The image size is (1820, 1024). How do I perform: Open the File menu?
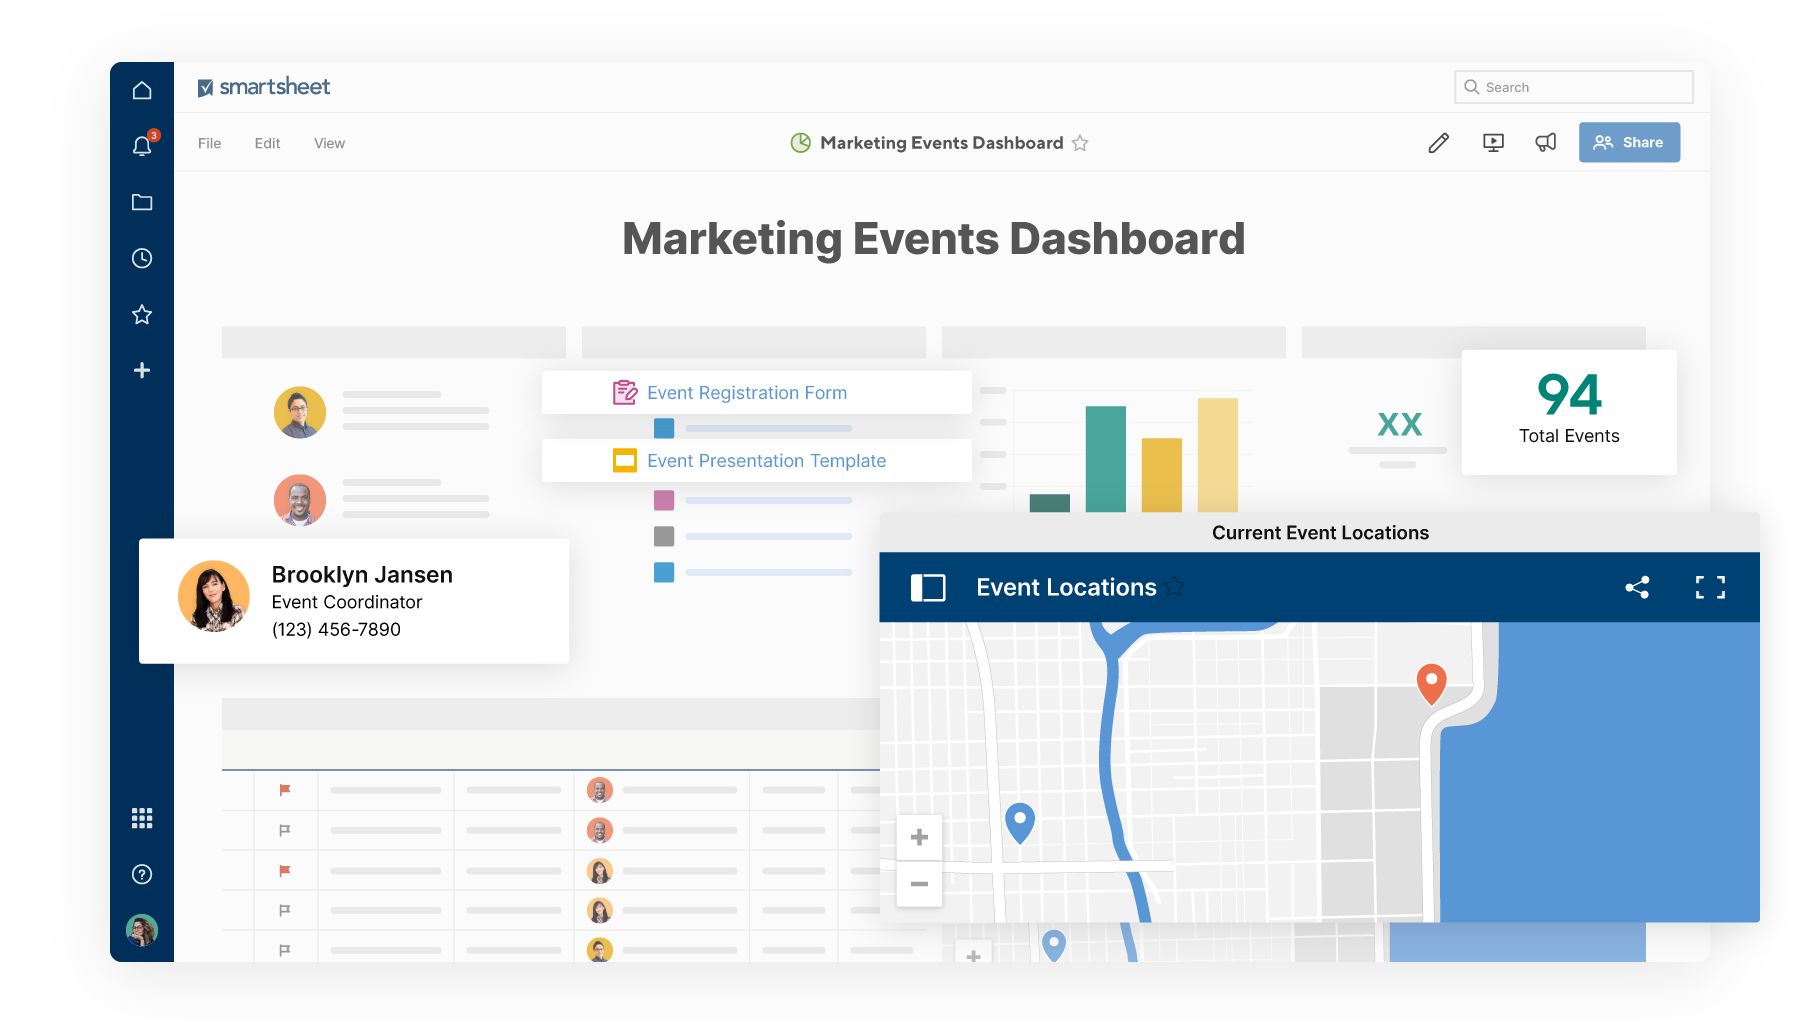click(x=209, y=143)
